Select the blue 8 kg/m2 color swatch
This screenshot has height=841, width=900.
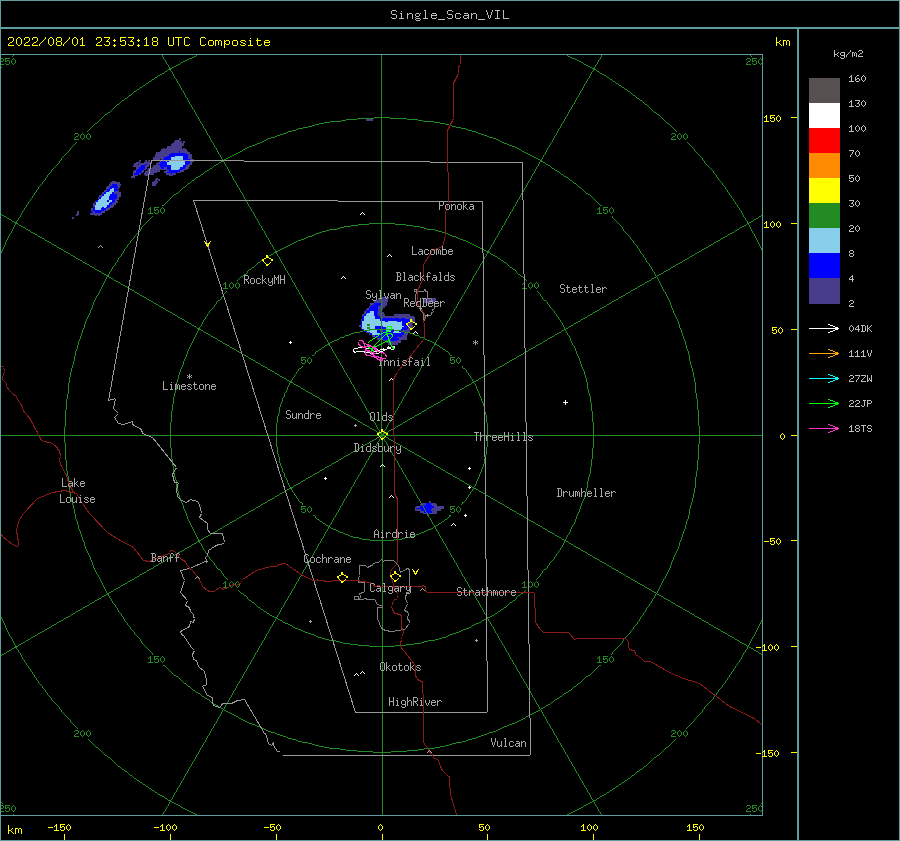coord(824,266)
